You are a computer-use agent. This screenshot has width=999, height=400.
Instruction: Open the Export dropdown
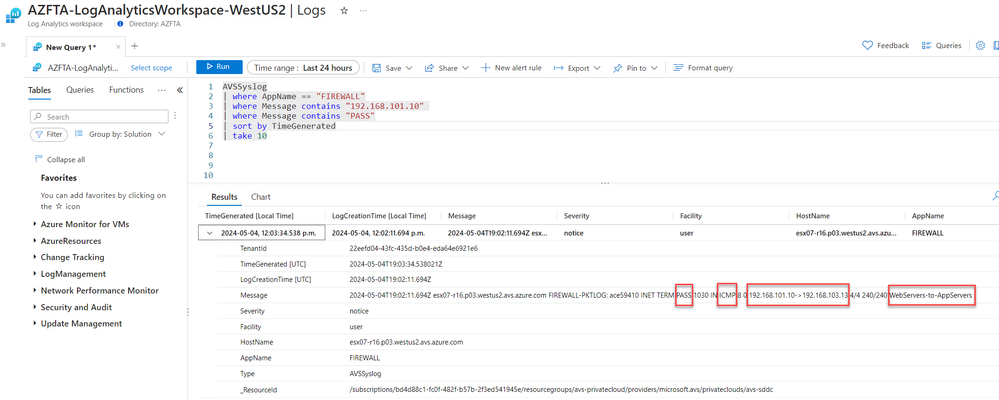click(577, 68)
